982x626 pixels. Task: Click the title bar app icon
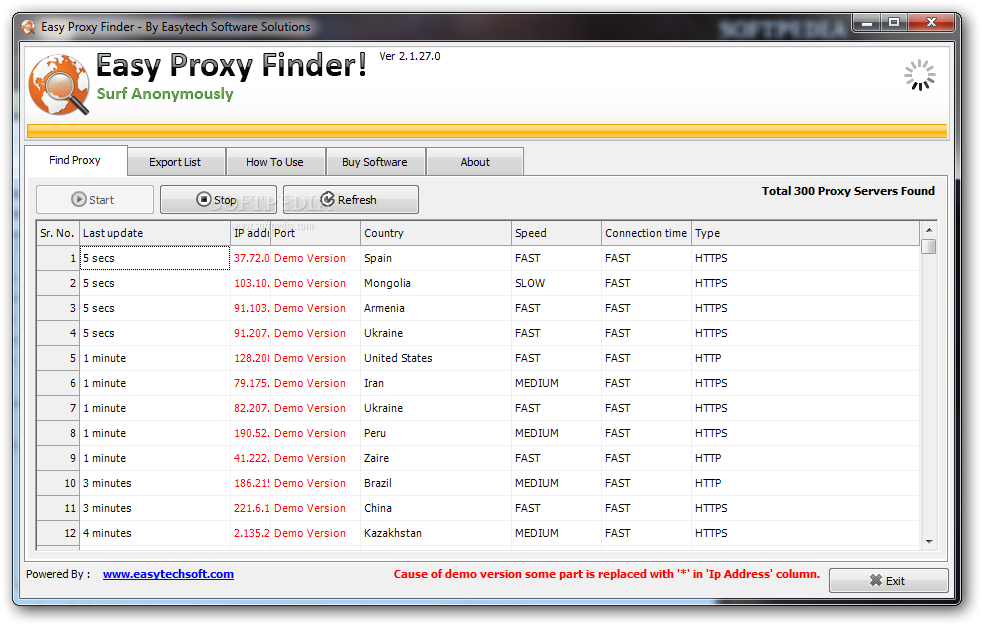pyautogui.click(x=28, y=27)
